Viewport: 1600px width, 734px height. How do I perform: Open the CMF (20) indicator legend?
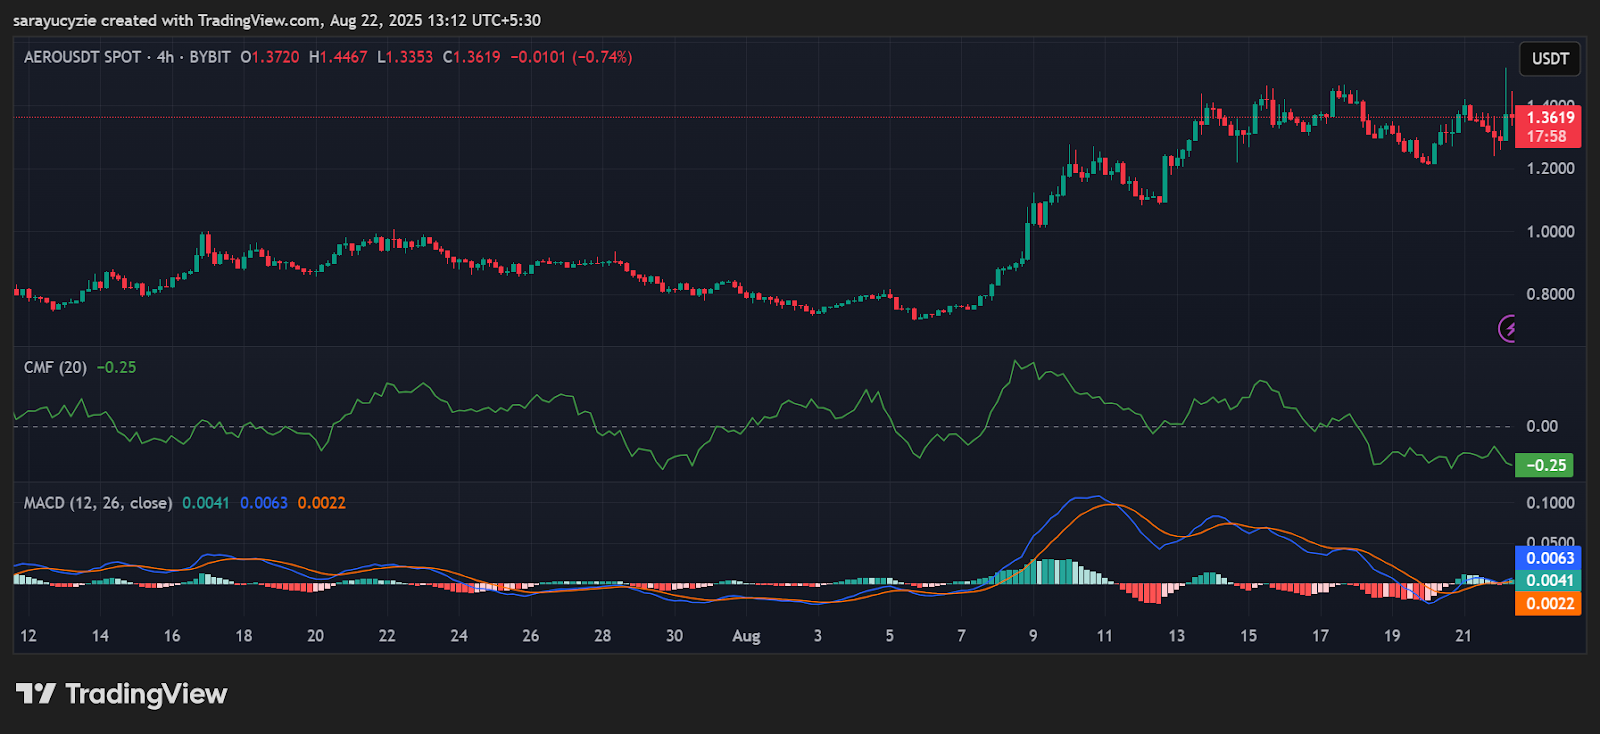55,367
